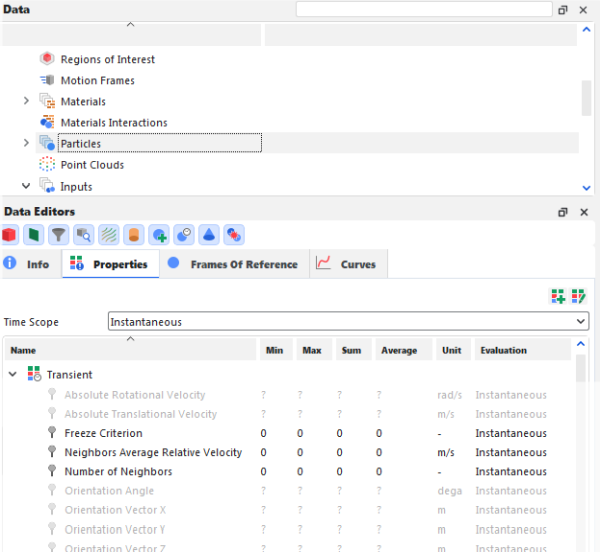Click the green plane process icon
Image resolution: width=600 pixels, height=552 pixels.
click(x=33, y=234)
